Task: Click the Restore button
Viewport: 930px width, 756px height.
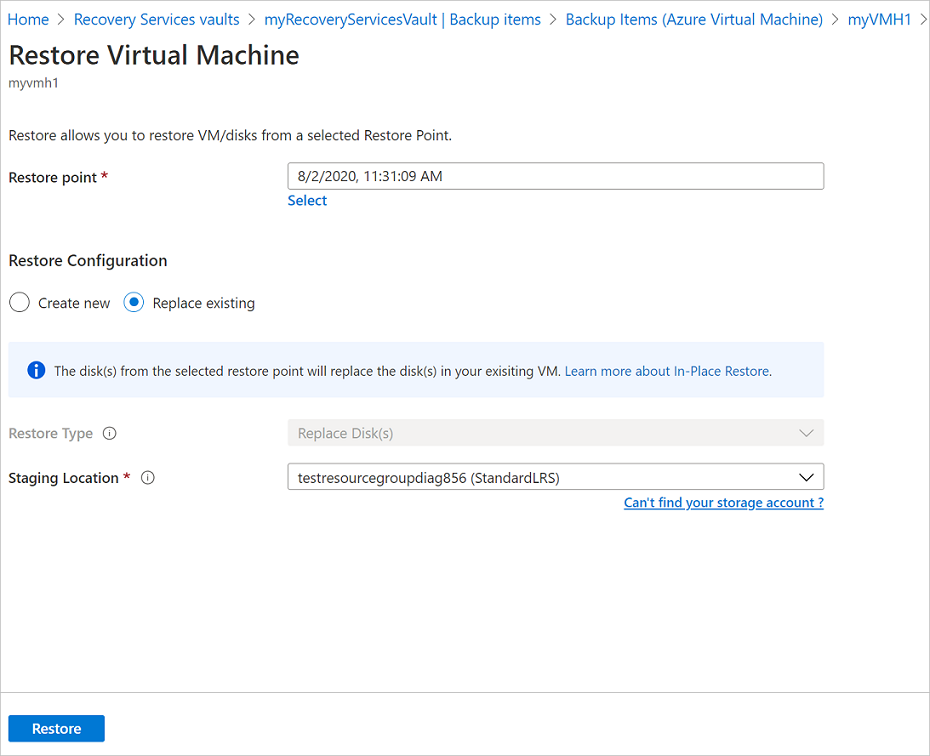Action: (56, 728)
